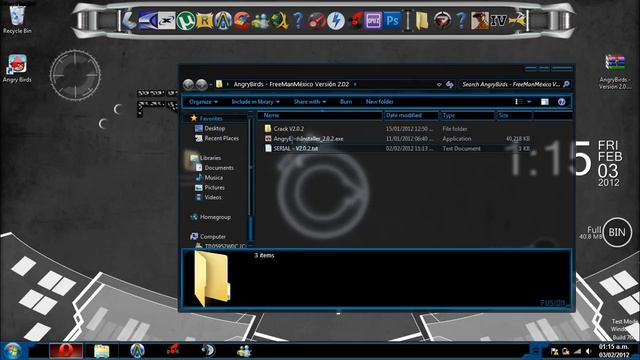Sort files by the Size column
The width and height of the screenshot is (640, 360).
point(514,116)
